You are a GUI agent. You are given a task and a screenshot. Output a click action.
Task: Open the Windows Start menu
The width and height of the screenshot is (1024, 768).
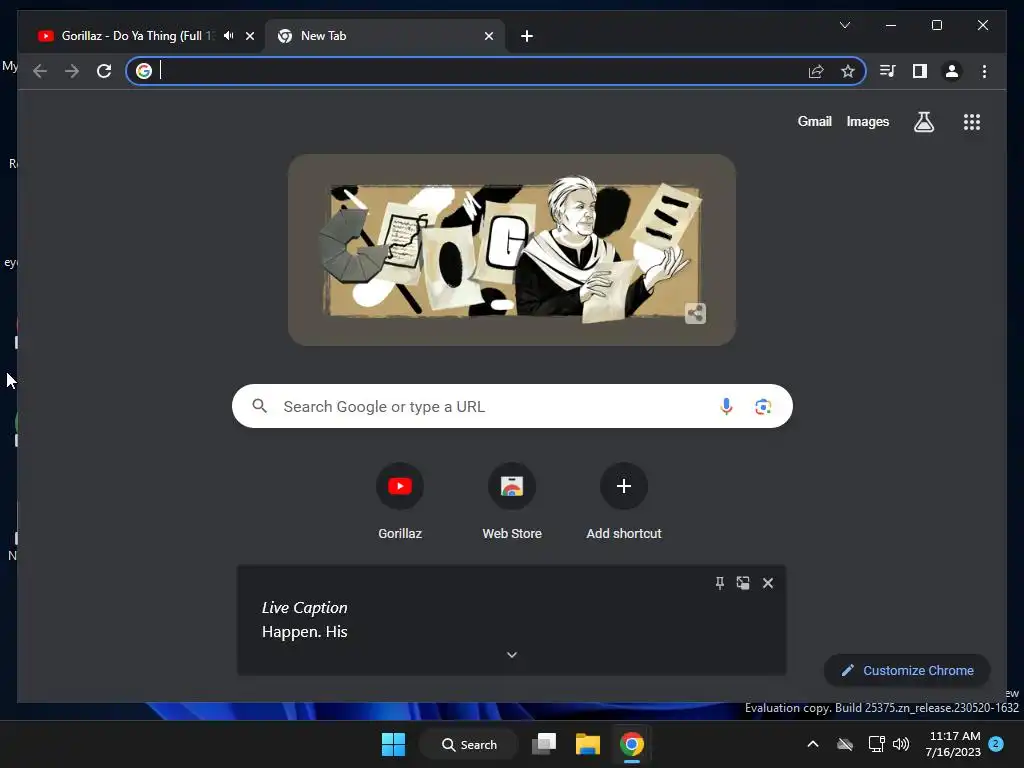coord(393,744)
